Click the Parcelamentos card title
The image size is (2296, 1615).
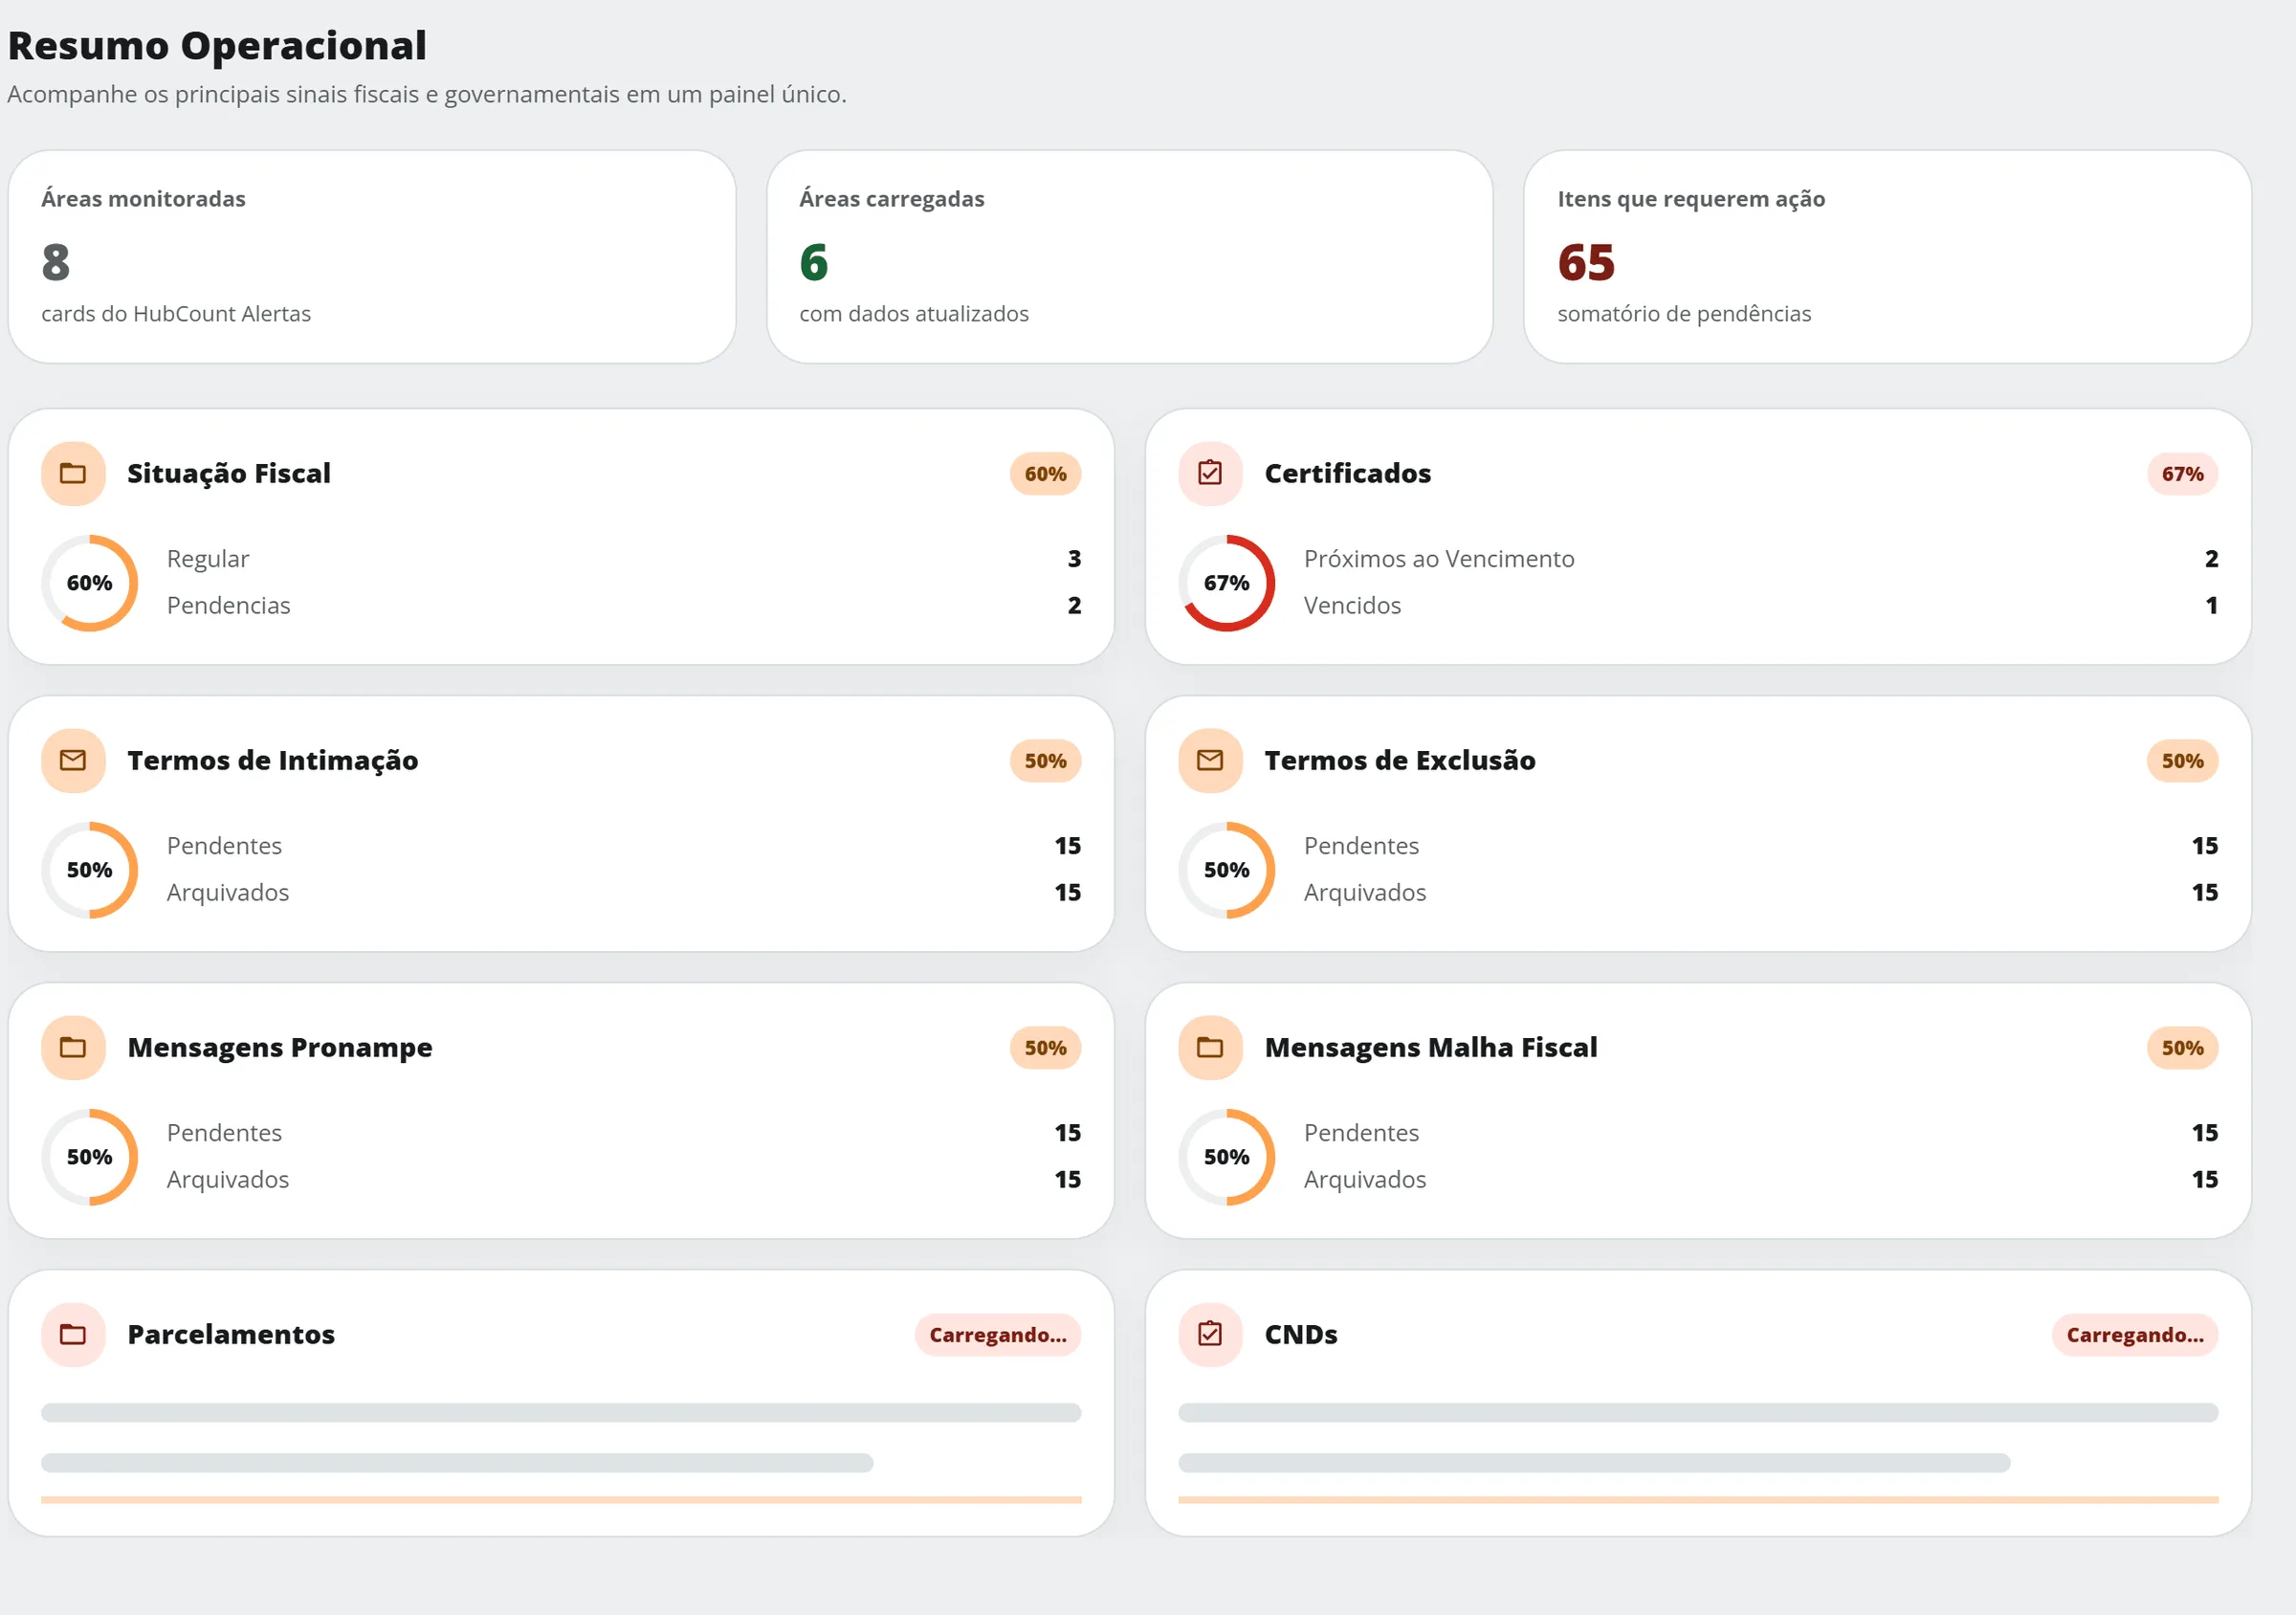tap(231, 1334)
